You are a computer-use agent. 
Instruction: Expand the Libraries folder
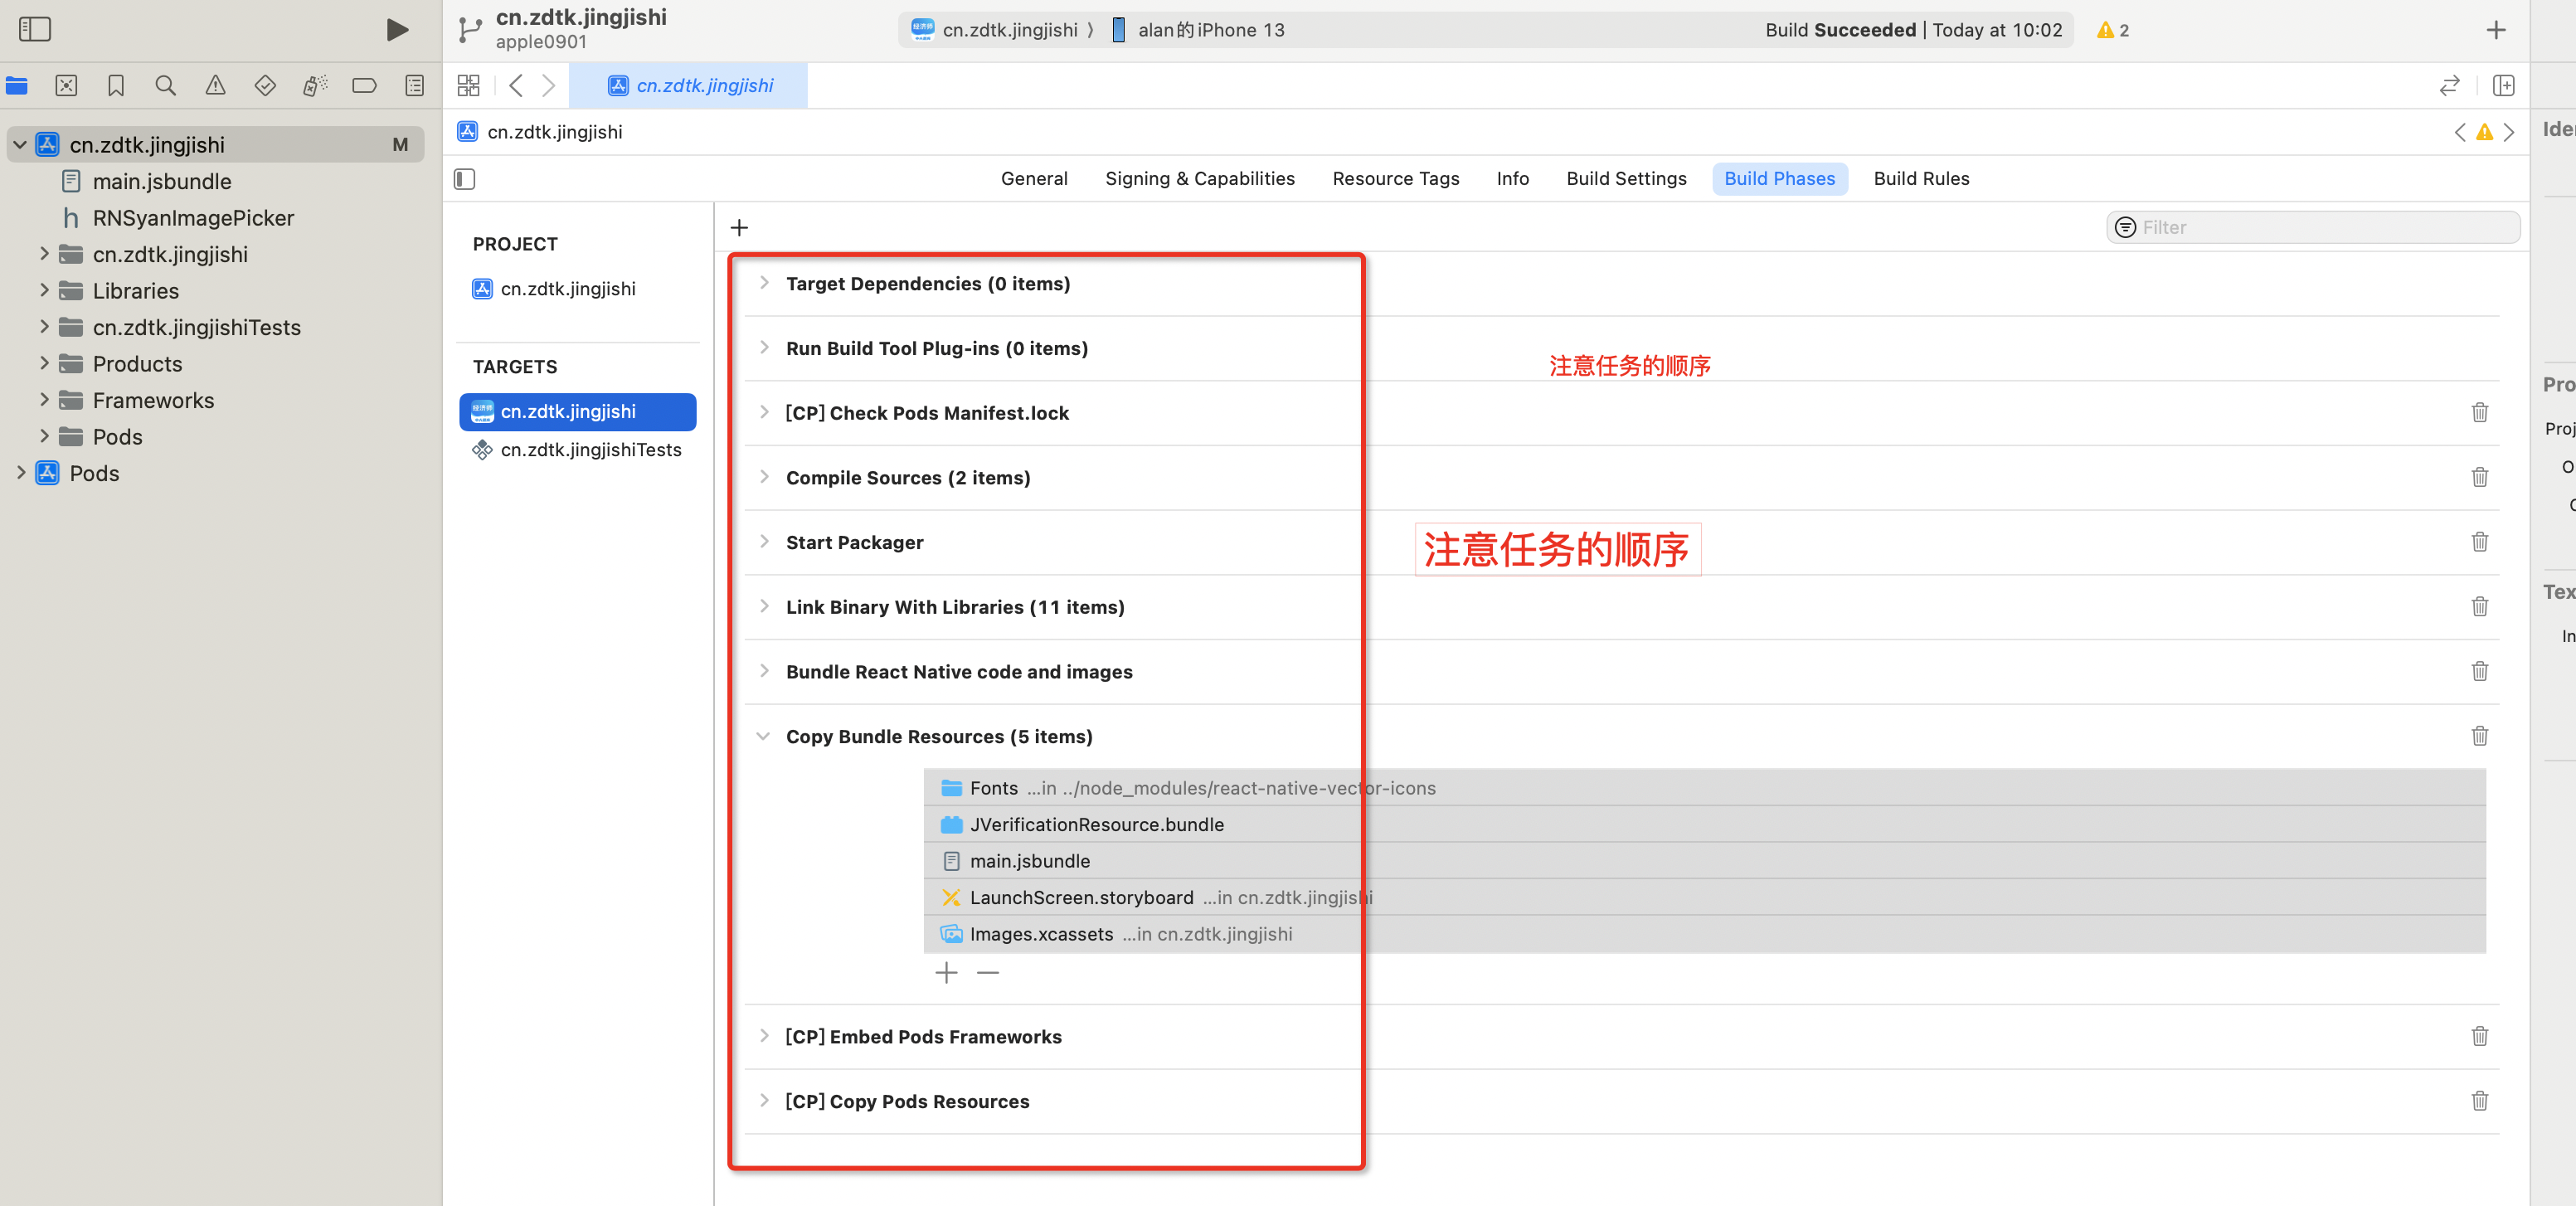pos(44,291)
